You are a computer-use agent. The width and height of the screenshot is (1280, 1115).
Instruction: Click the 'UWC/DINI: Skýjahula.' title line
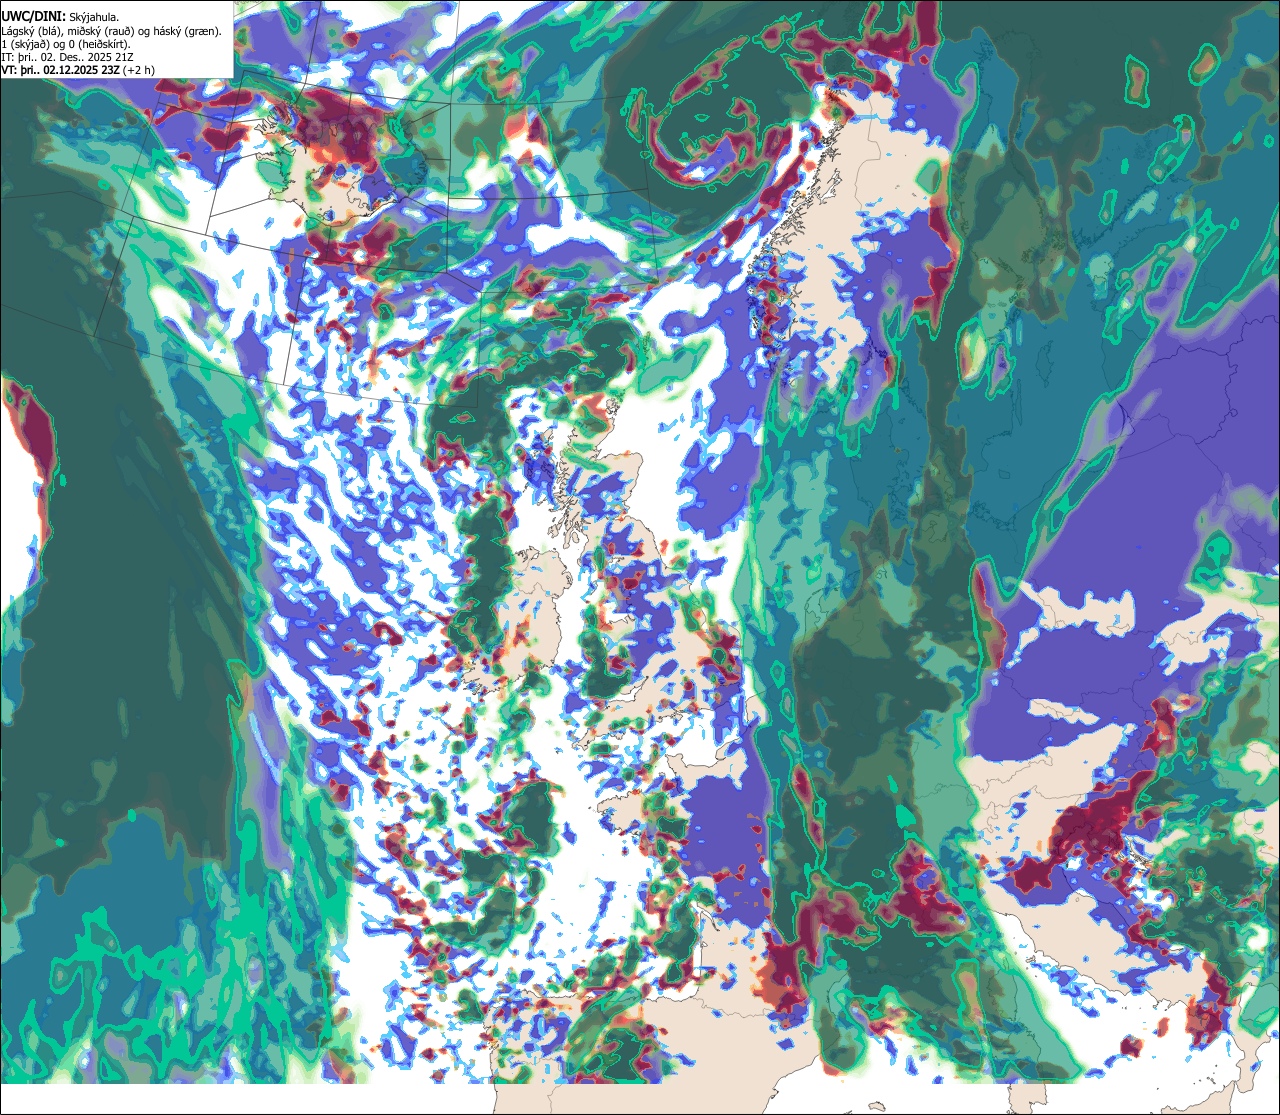pyautogui.click(x=60, y=16)
